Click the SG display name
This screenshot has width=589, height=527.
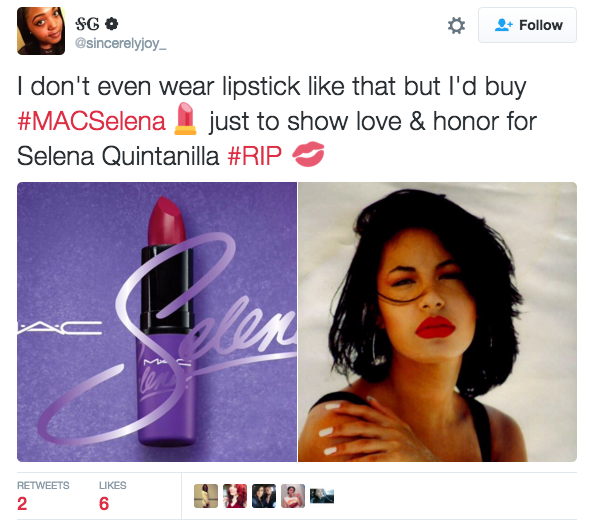point(88,24)
